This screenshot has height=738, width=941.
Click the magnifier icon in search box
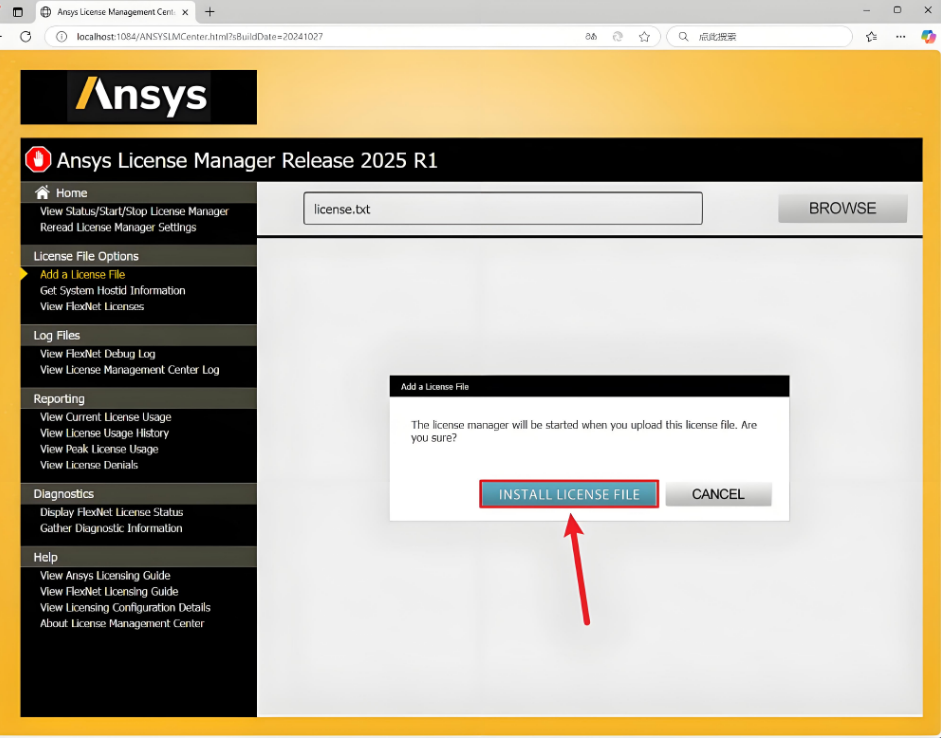(x=683, y=37)
